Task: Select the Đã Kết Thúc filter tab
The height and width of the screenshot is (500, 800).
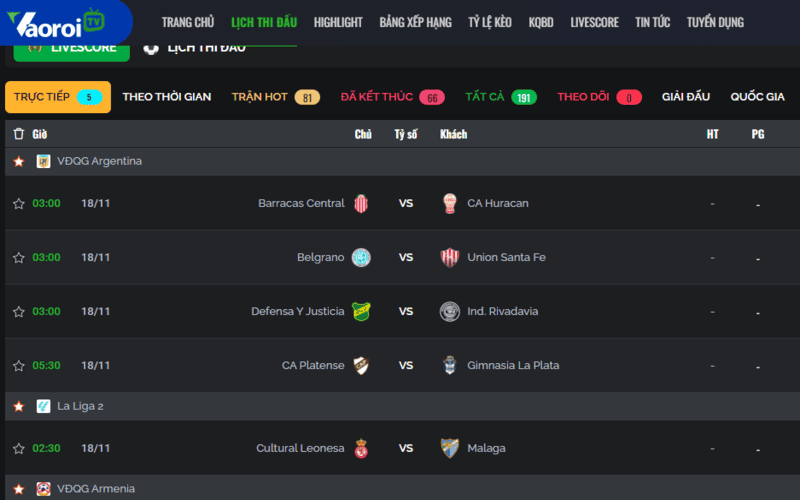Action: 391,97
